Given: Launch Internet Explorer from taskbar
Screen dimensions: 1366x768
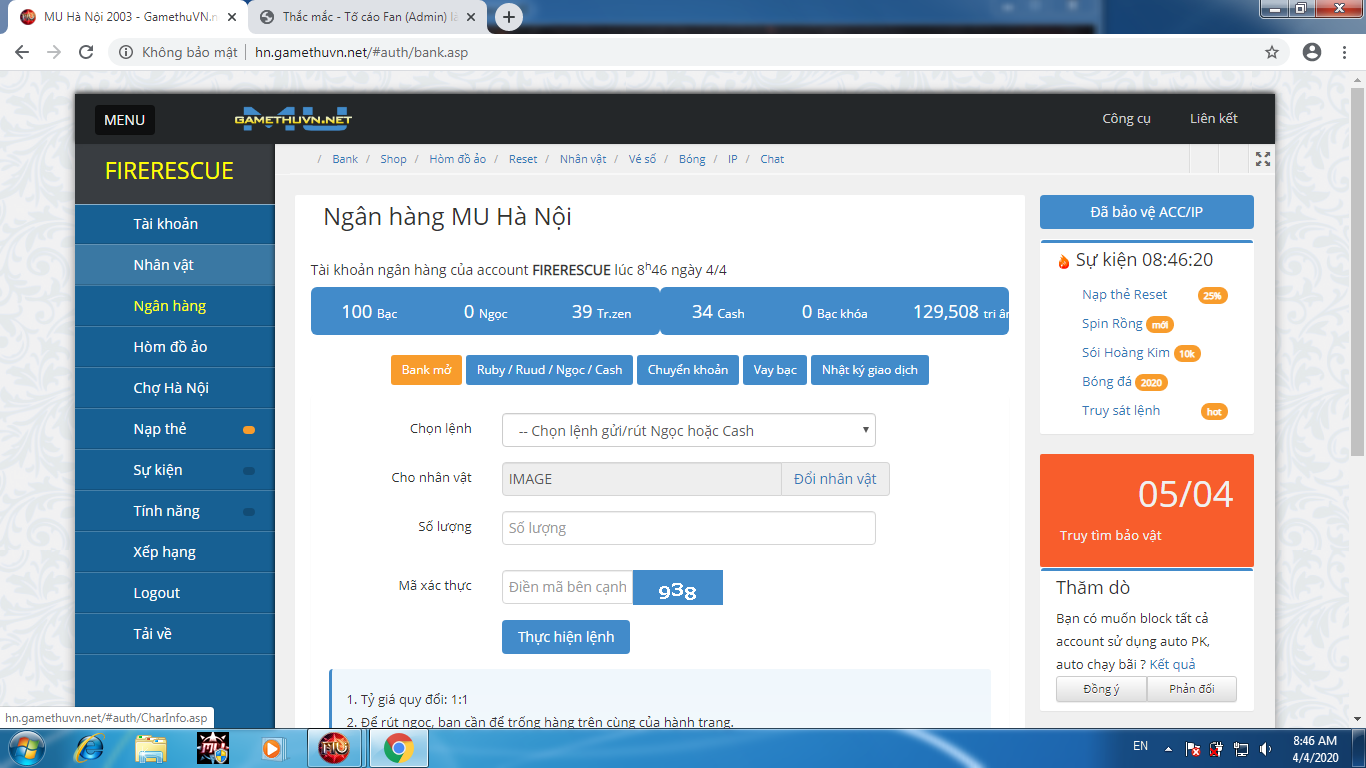Looking at the screenshot, I should [90, 747].
